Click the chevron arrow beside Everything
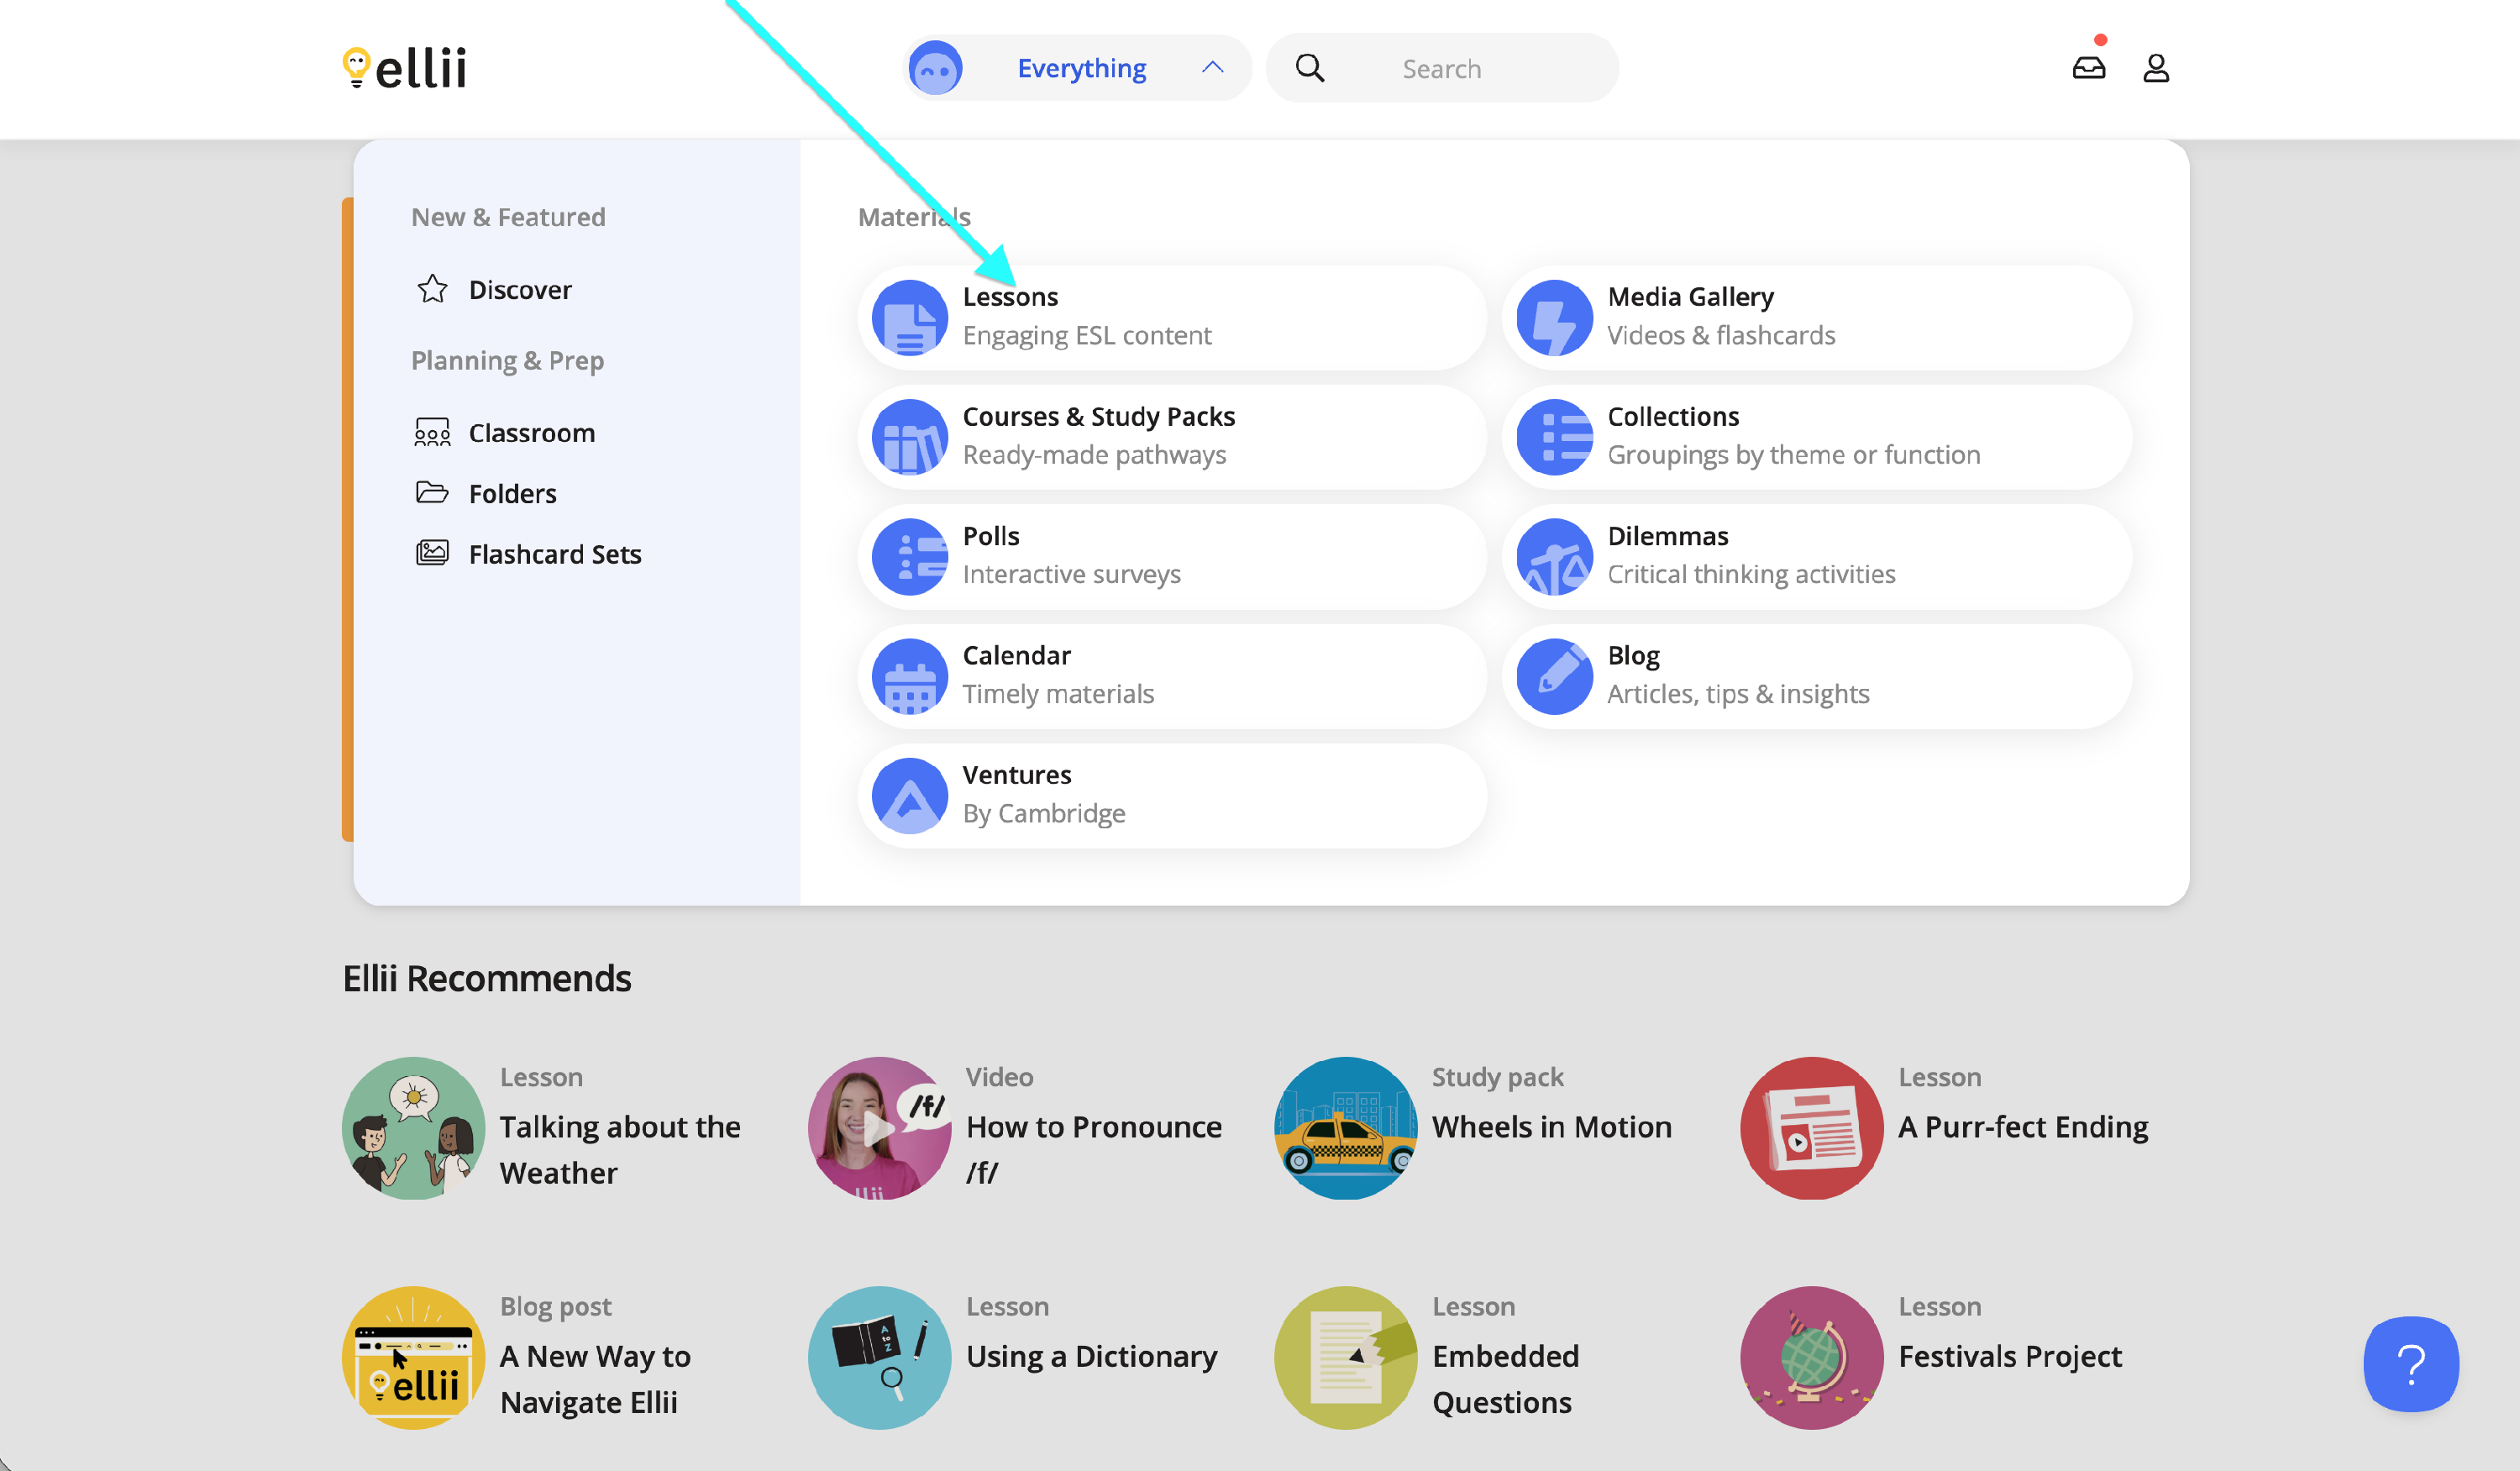2520x1471 pixels. point(1212,68)
